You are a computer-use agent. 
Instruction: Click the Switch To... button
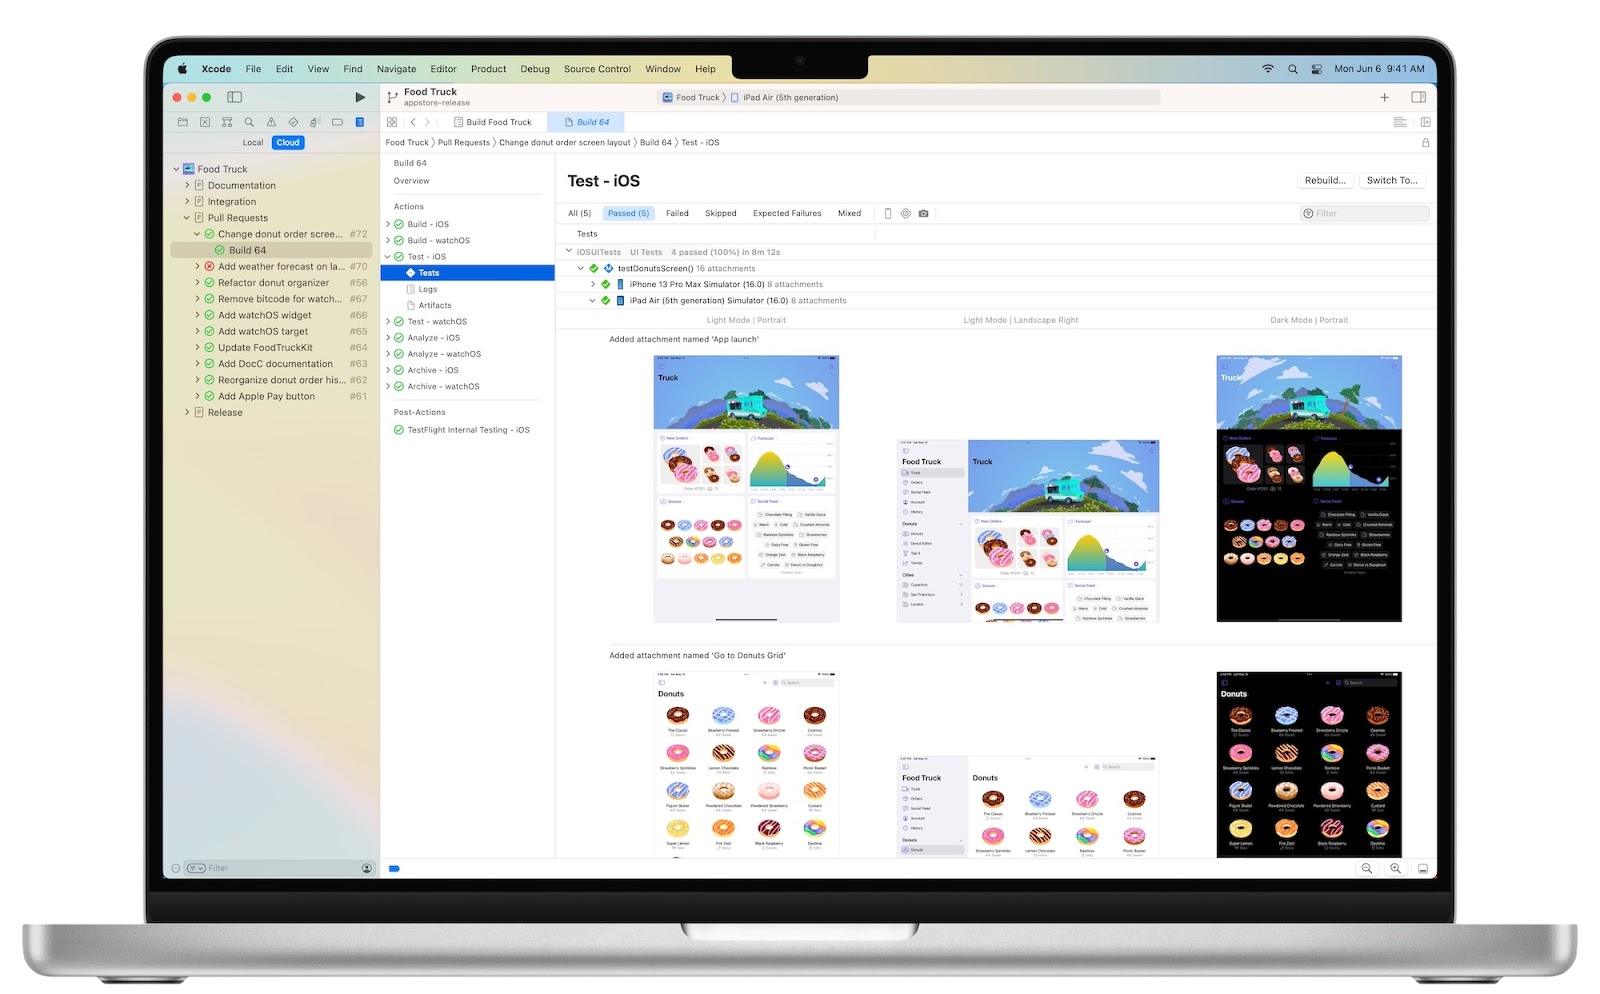tap(1392, 180)
